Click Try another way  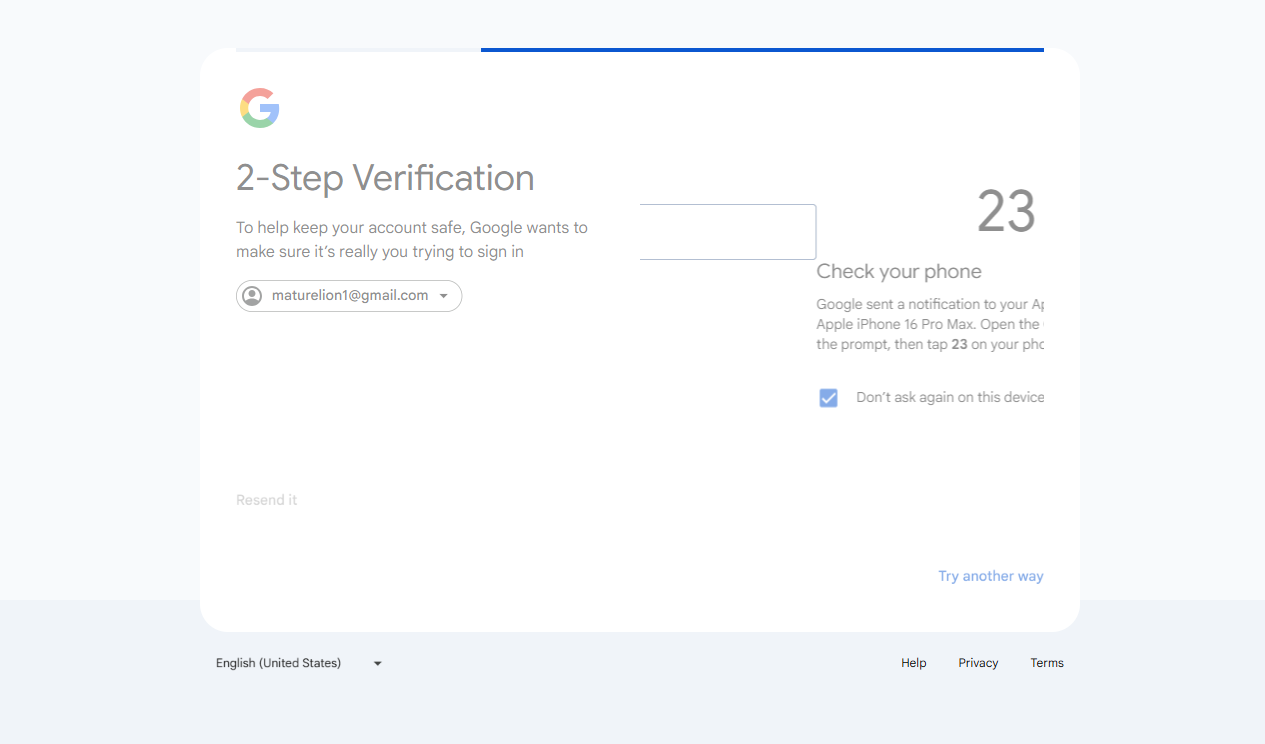click(x=990, y=576)
